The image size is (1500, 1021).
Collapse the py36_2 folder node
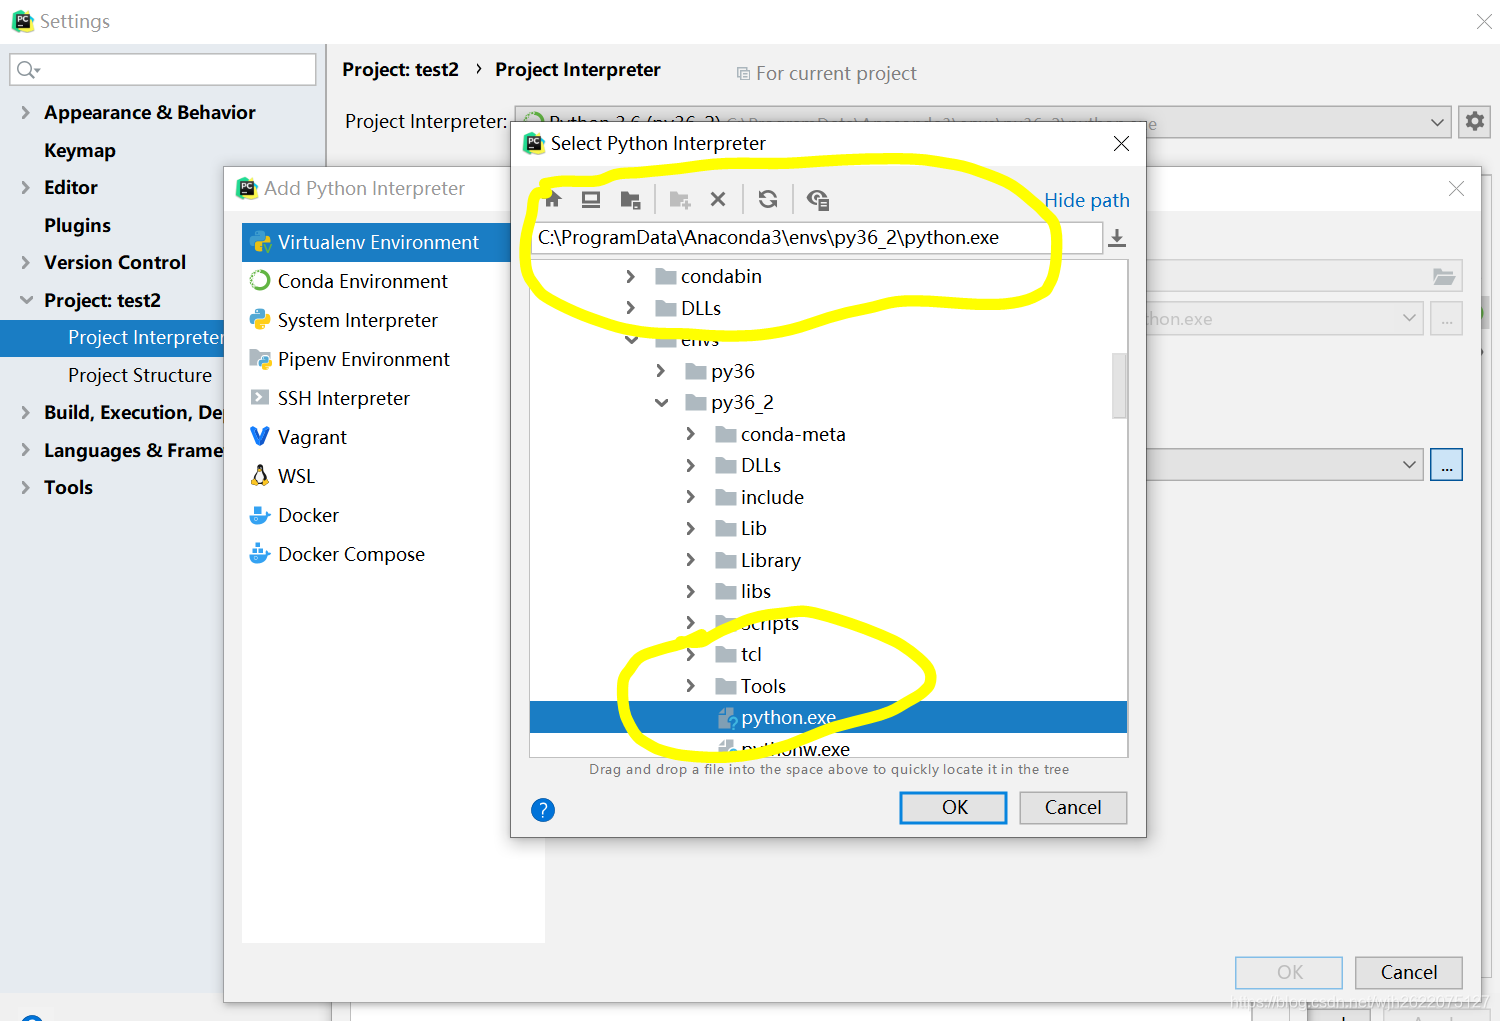661,402
